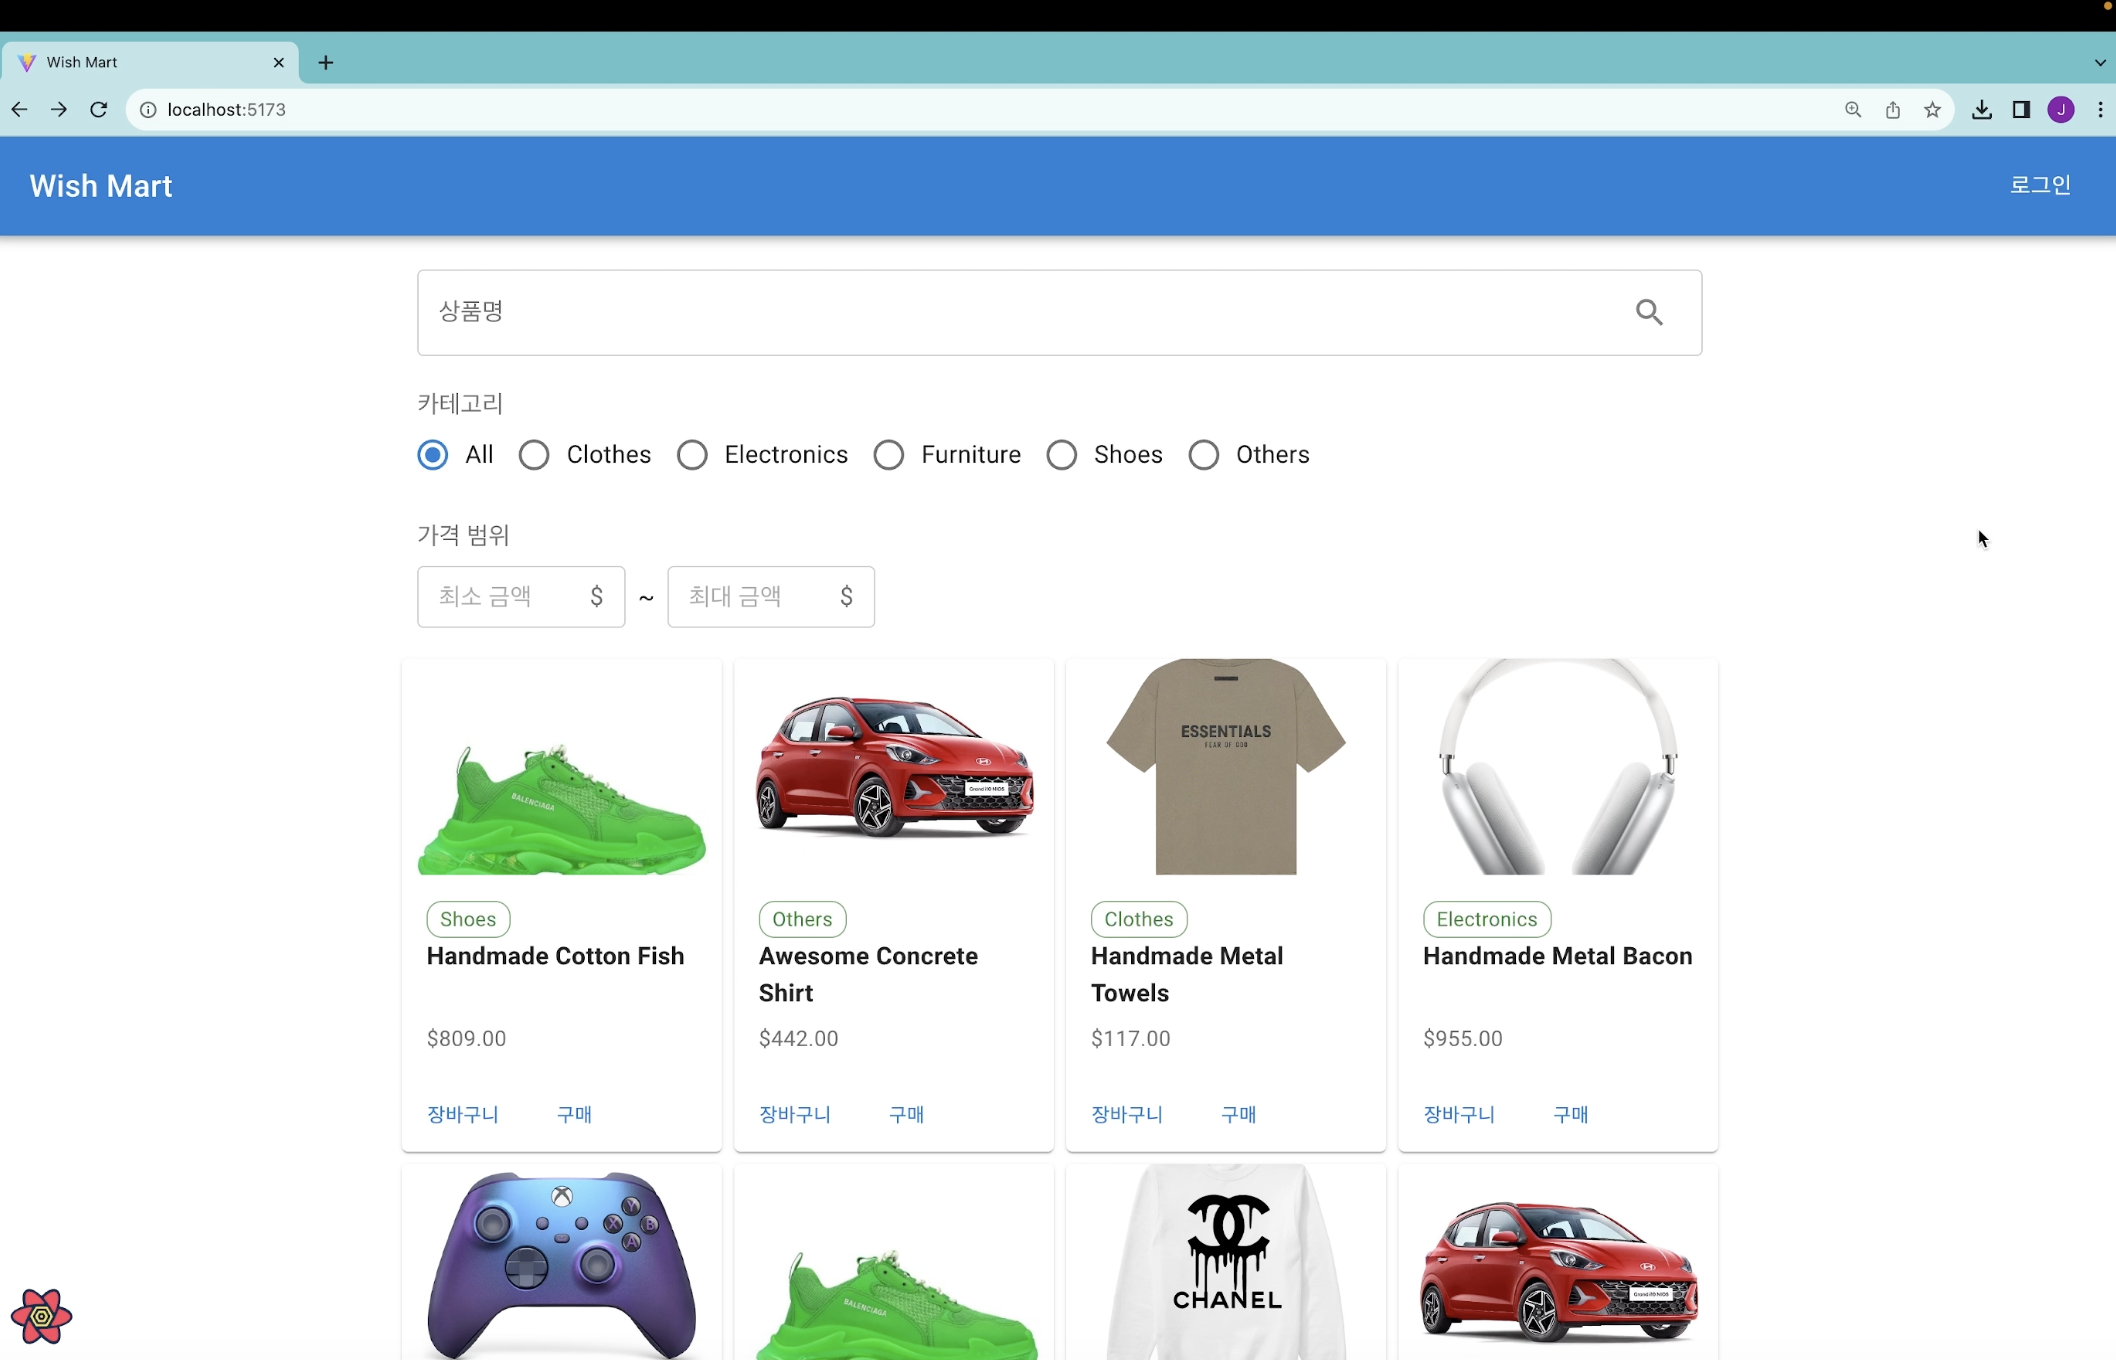Click the Handmade Cotton Fish title
Screen dimensions: 2116x1360
[555, 956]
